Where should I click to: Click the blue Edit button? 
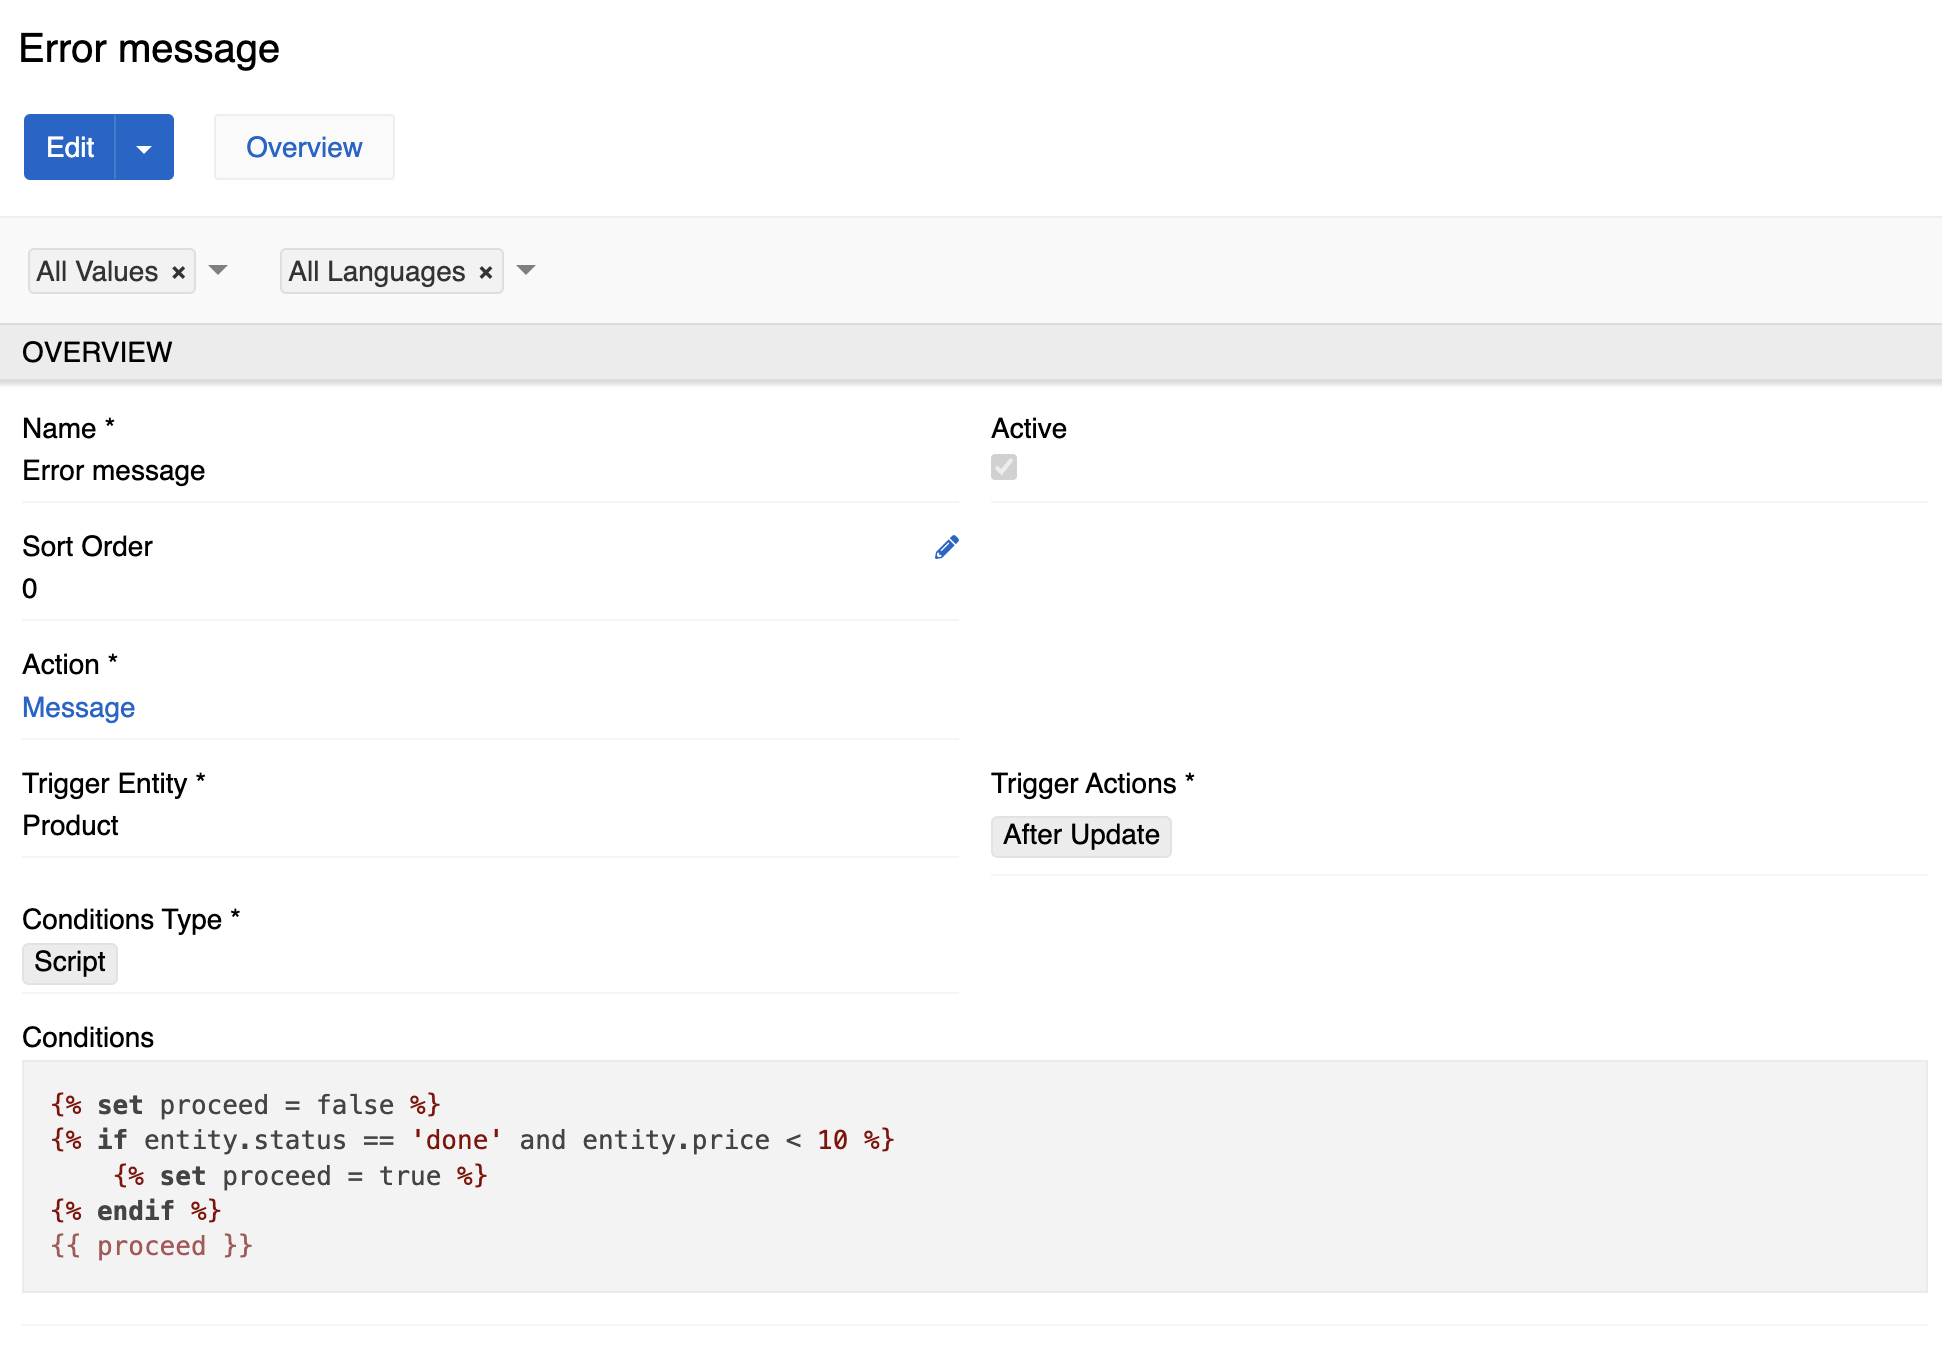pos(70,148)
